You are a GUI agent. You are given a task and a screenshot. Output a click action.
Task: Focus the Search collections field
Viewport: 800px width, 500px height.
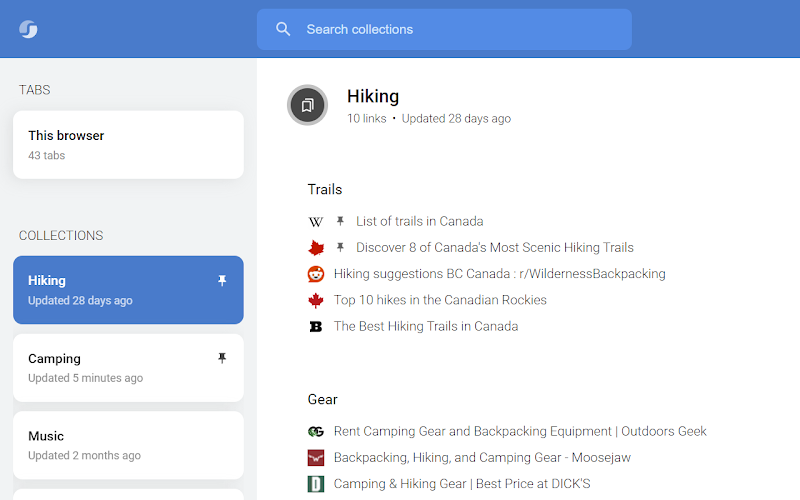pos(444,29)
